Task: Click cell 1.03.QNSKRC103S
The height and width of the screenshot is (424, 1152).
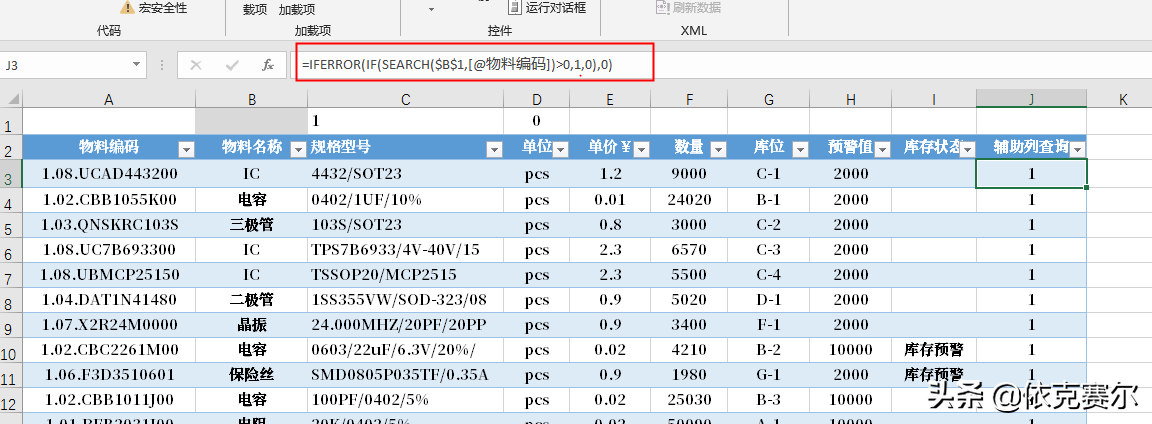Action: 109,224
